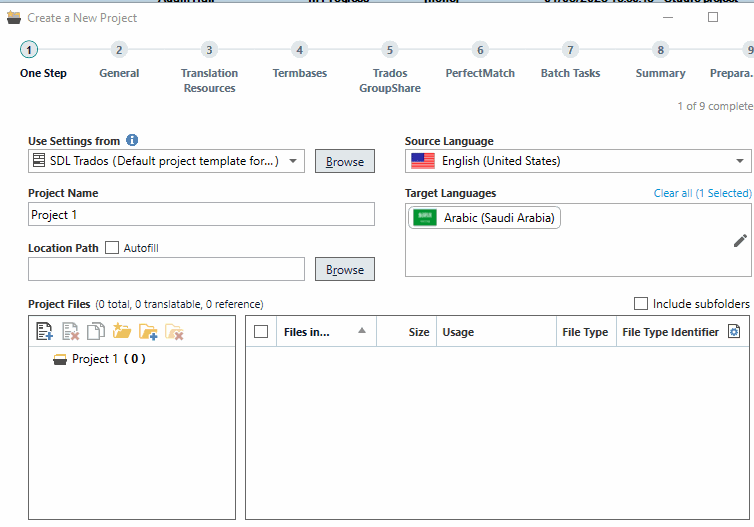Screen dimensions: 754x527
Task: Expand the Use Settings from dropdown arrow
Action: [x=293, y=161]
